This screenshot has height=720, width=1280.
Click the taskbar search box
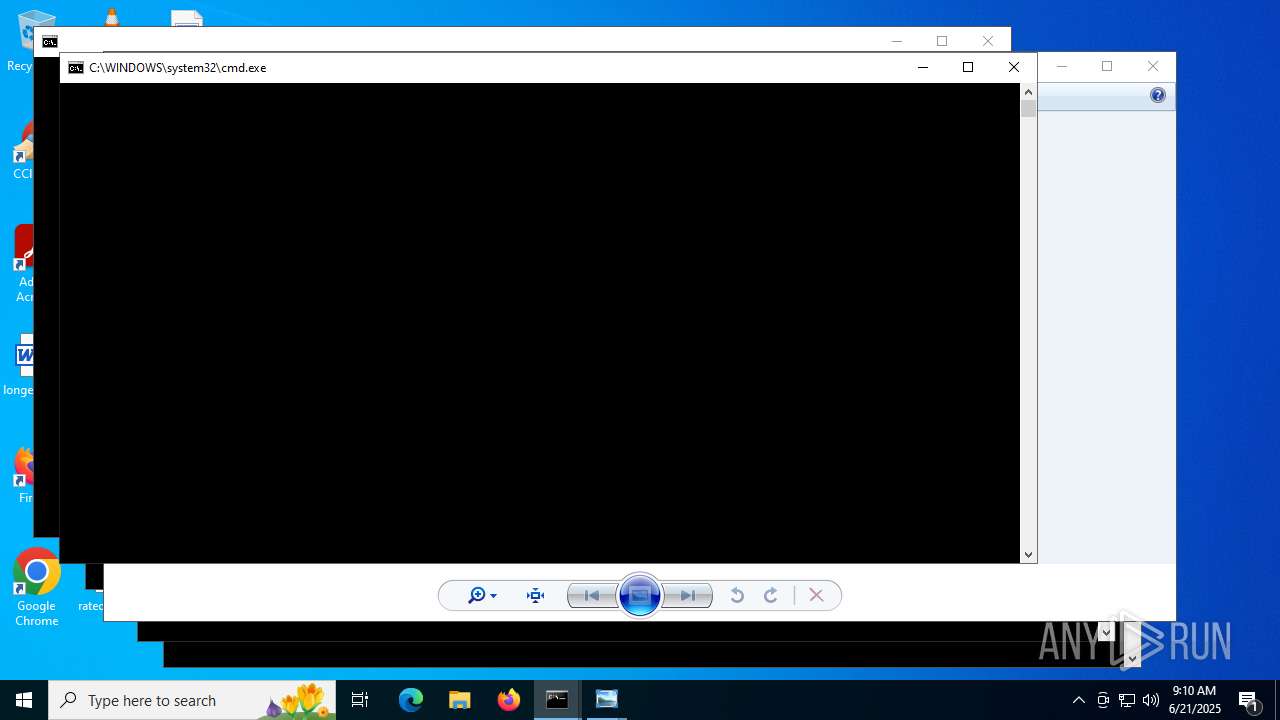click(x=192, y=700)
